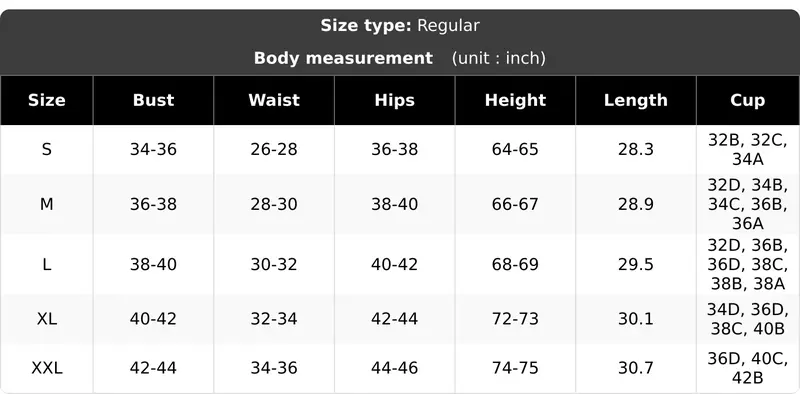Click the unit inch label
The image size is (800, 394).
[x=498, y=58]
